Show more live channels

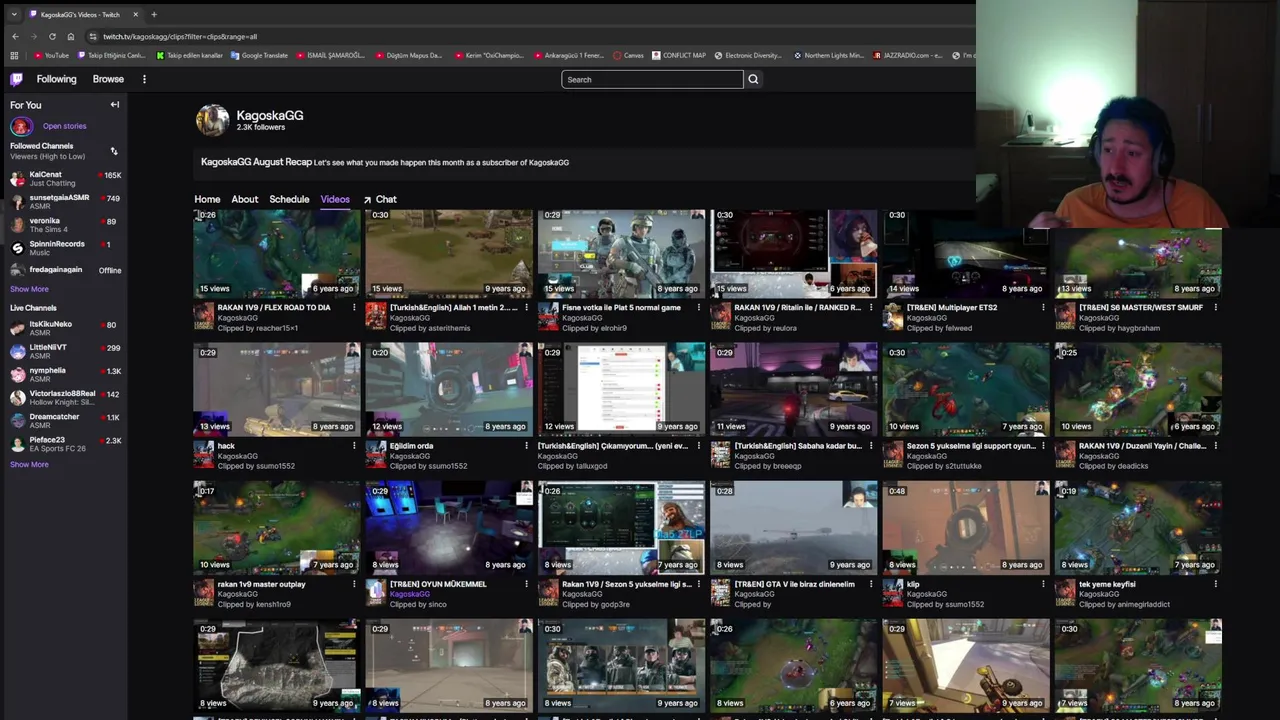[29, 464]
